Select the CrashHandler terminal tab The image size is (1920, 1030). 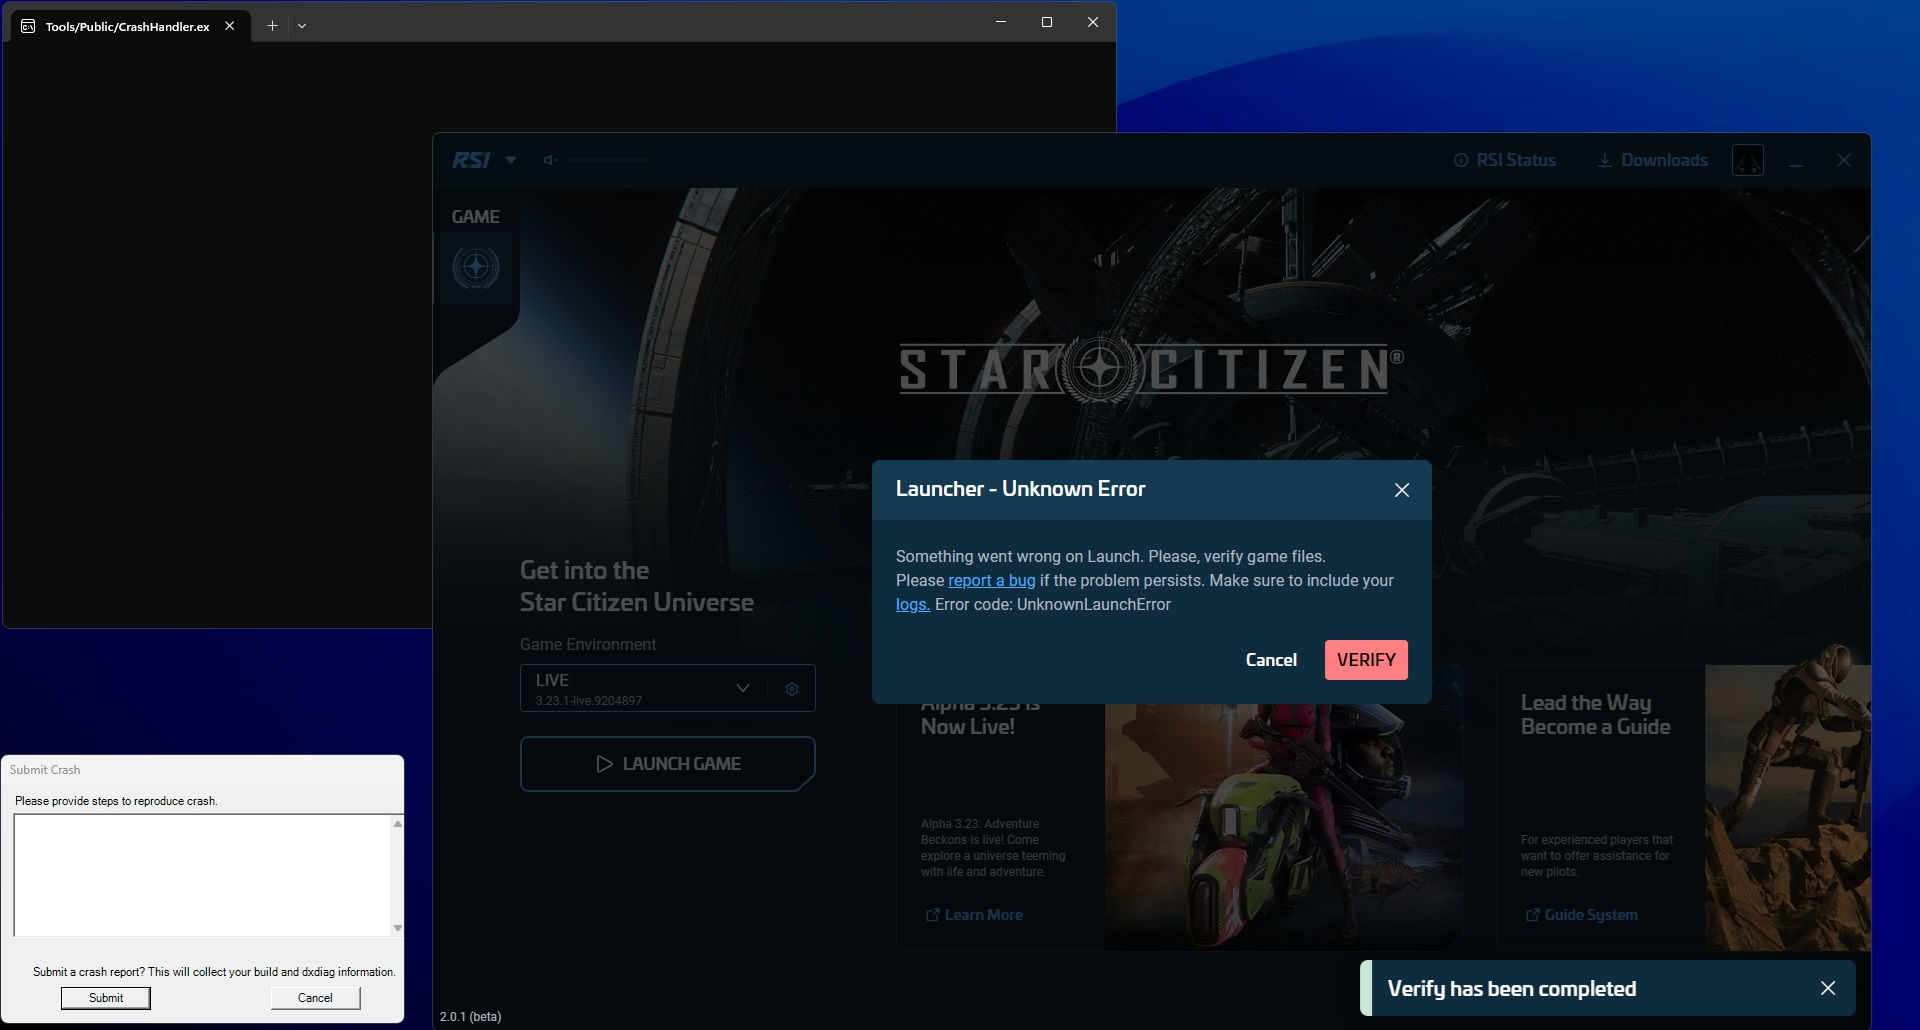click(127, 26)
